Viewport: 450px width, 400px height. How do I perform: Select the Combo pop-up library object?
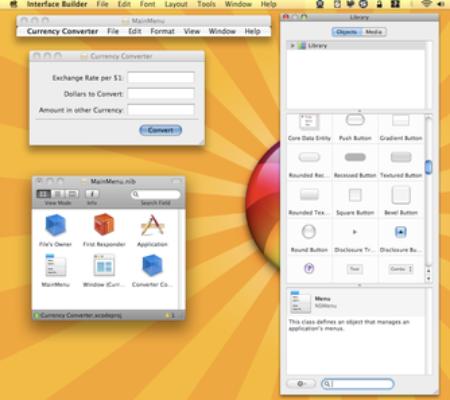[x=401, y=269]
